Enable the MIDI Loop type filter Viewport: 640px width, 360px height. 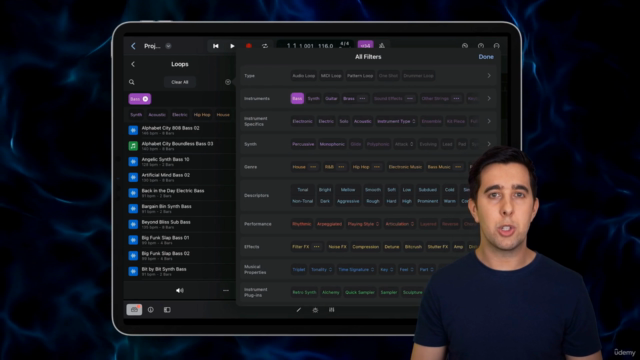[x=331, y=76]
